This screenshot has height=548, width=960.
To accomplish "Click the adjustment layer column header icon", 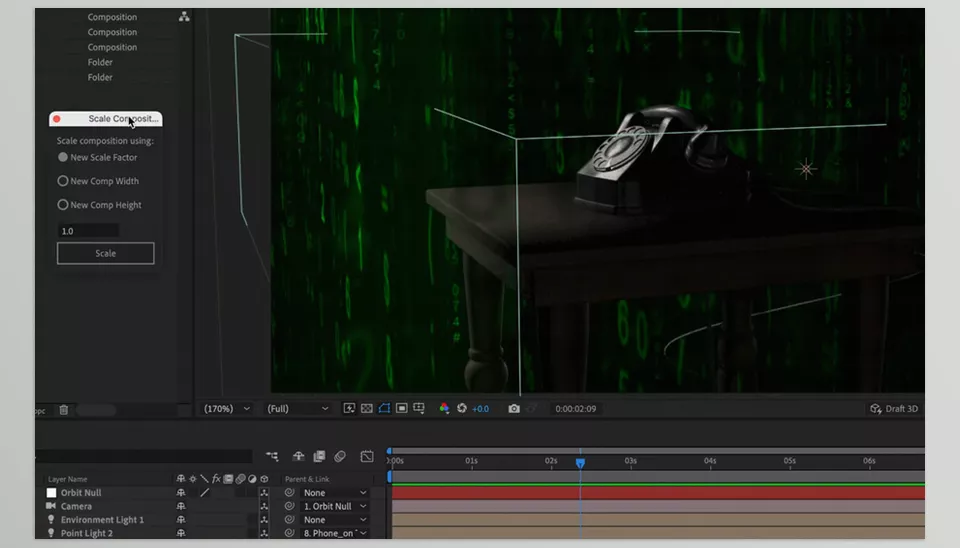I will (x=252, y=479).
